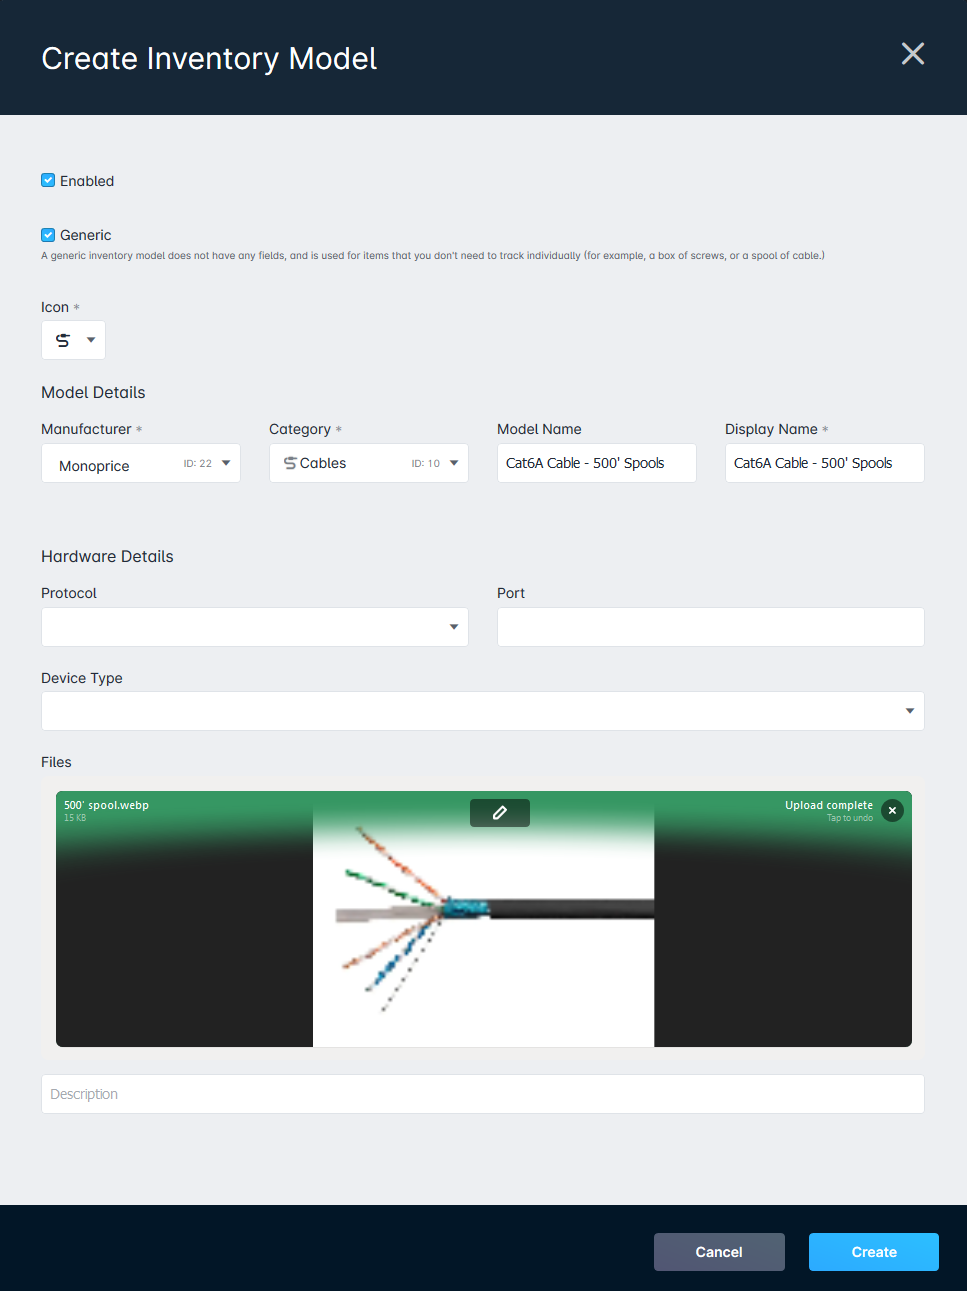Viewport: 967px width, 1291px height.
Task: Remove the 500' spool.webp upload with the X icon
Action: tap(892, 810)
